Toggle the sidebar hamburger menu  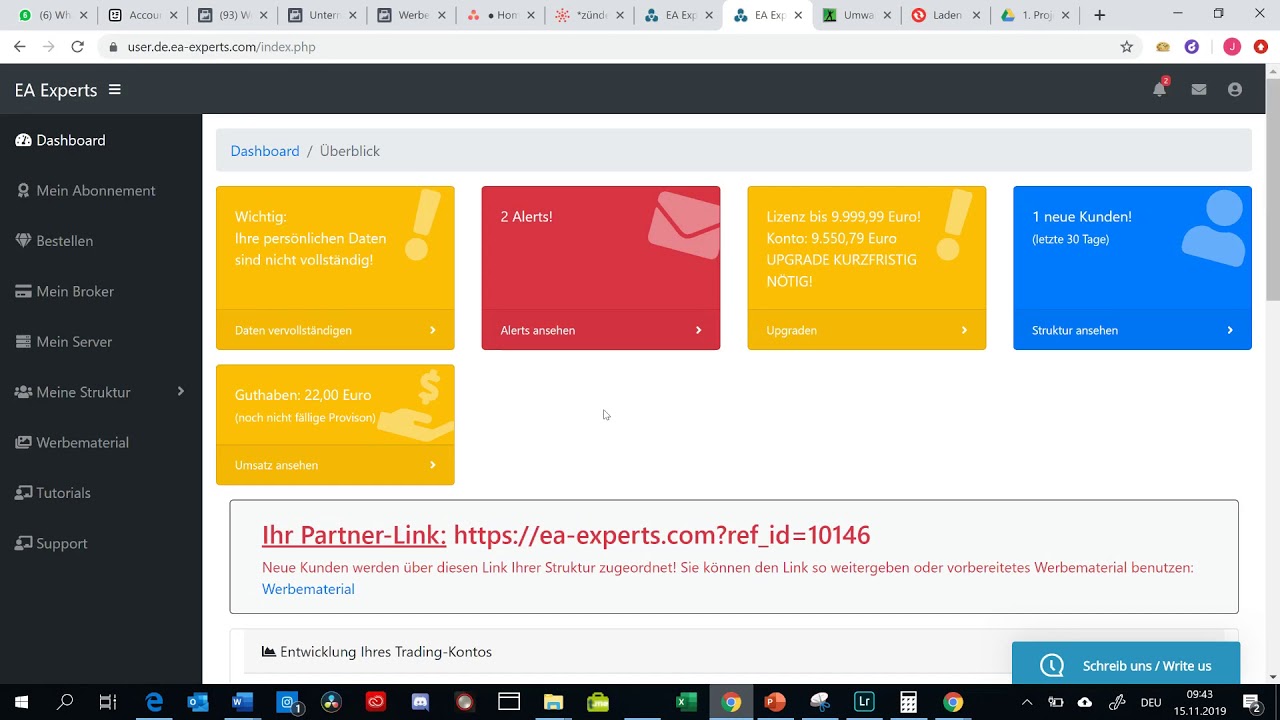coord(115,90)
